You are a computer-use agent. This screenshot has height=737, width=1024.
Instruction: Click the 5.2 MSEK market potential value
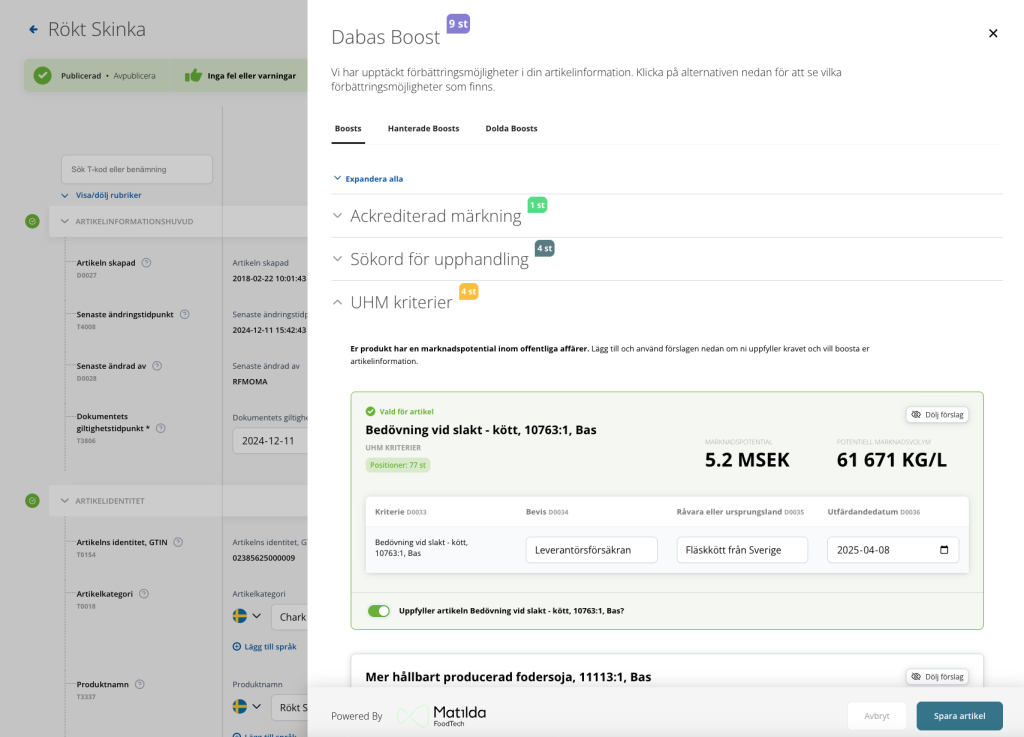(747, 460)
